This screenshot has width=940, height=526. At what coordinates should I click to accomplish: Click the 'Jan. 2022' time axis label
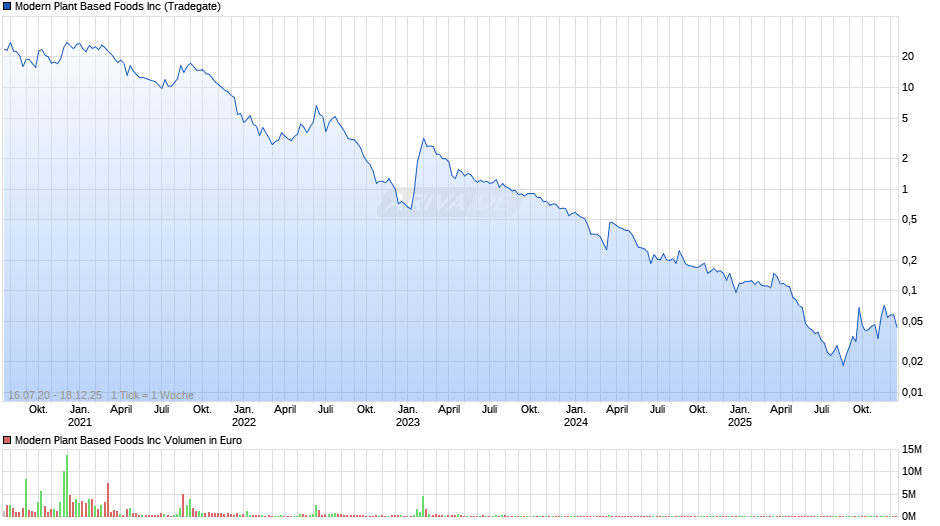pos(243,416)
